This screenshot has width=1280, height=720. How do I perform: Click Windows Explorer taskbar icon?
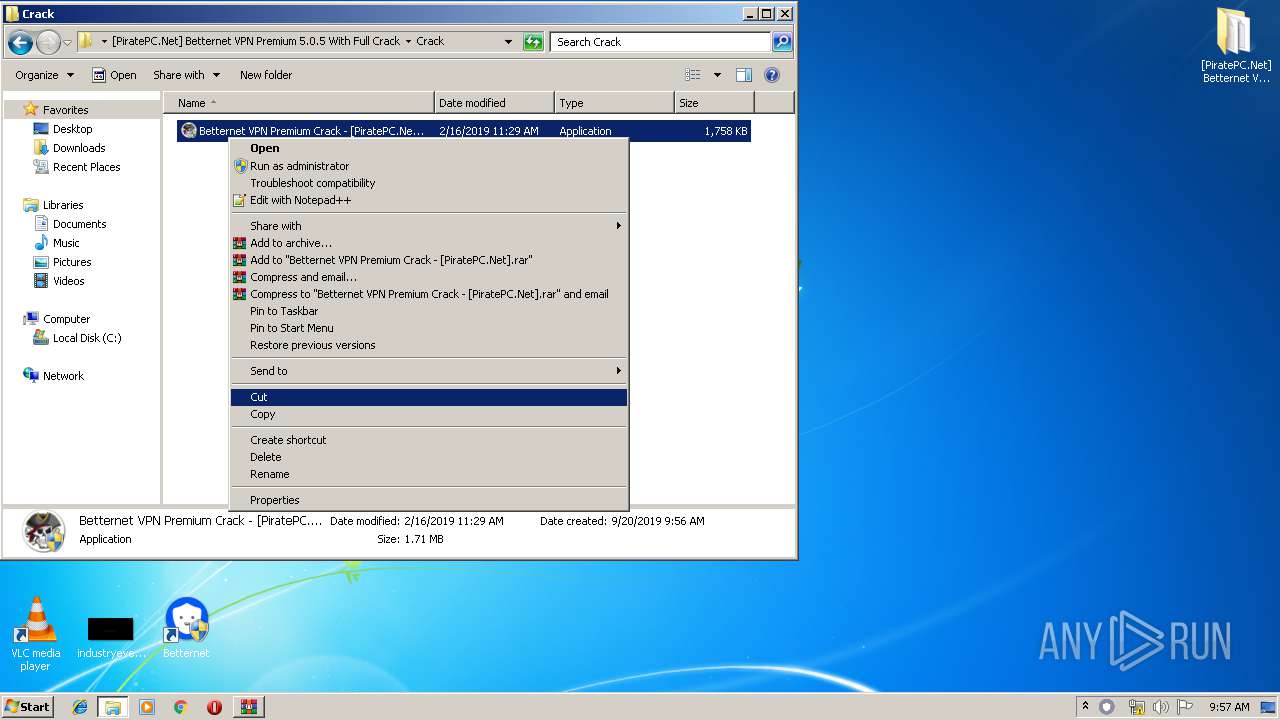tap(113, 707)
